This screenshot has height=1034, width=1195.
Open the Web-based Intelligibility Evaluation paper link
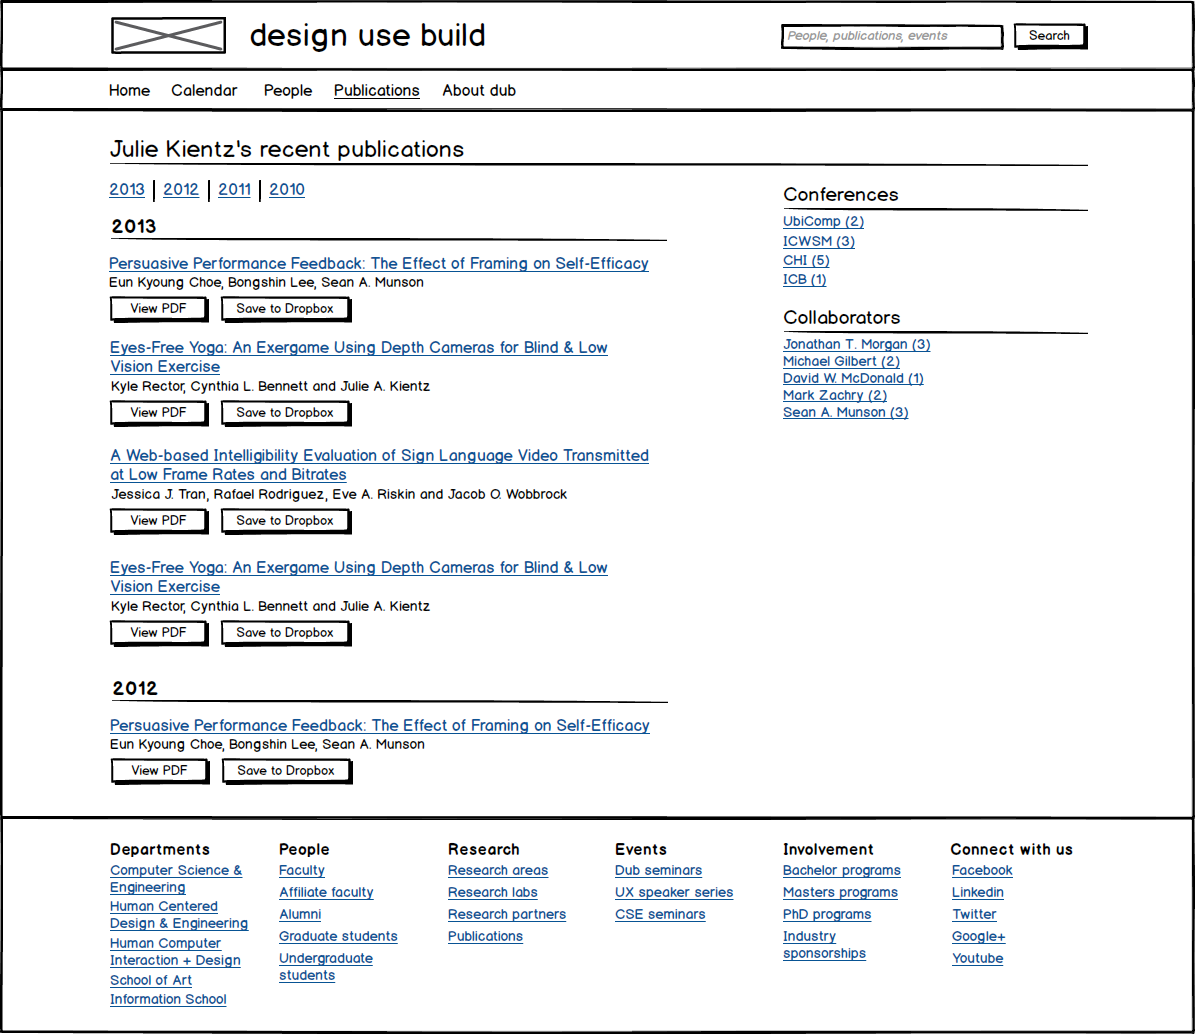pos(380,465)
